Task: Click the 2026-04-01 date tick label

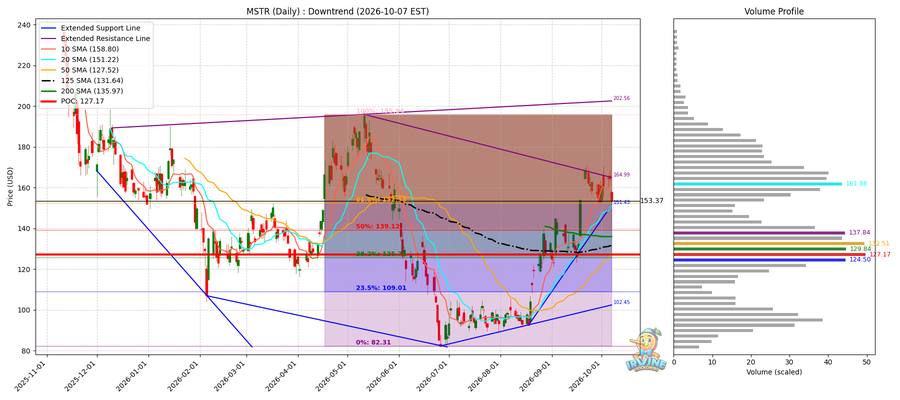Action: 283,376
